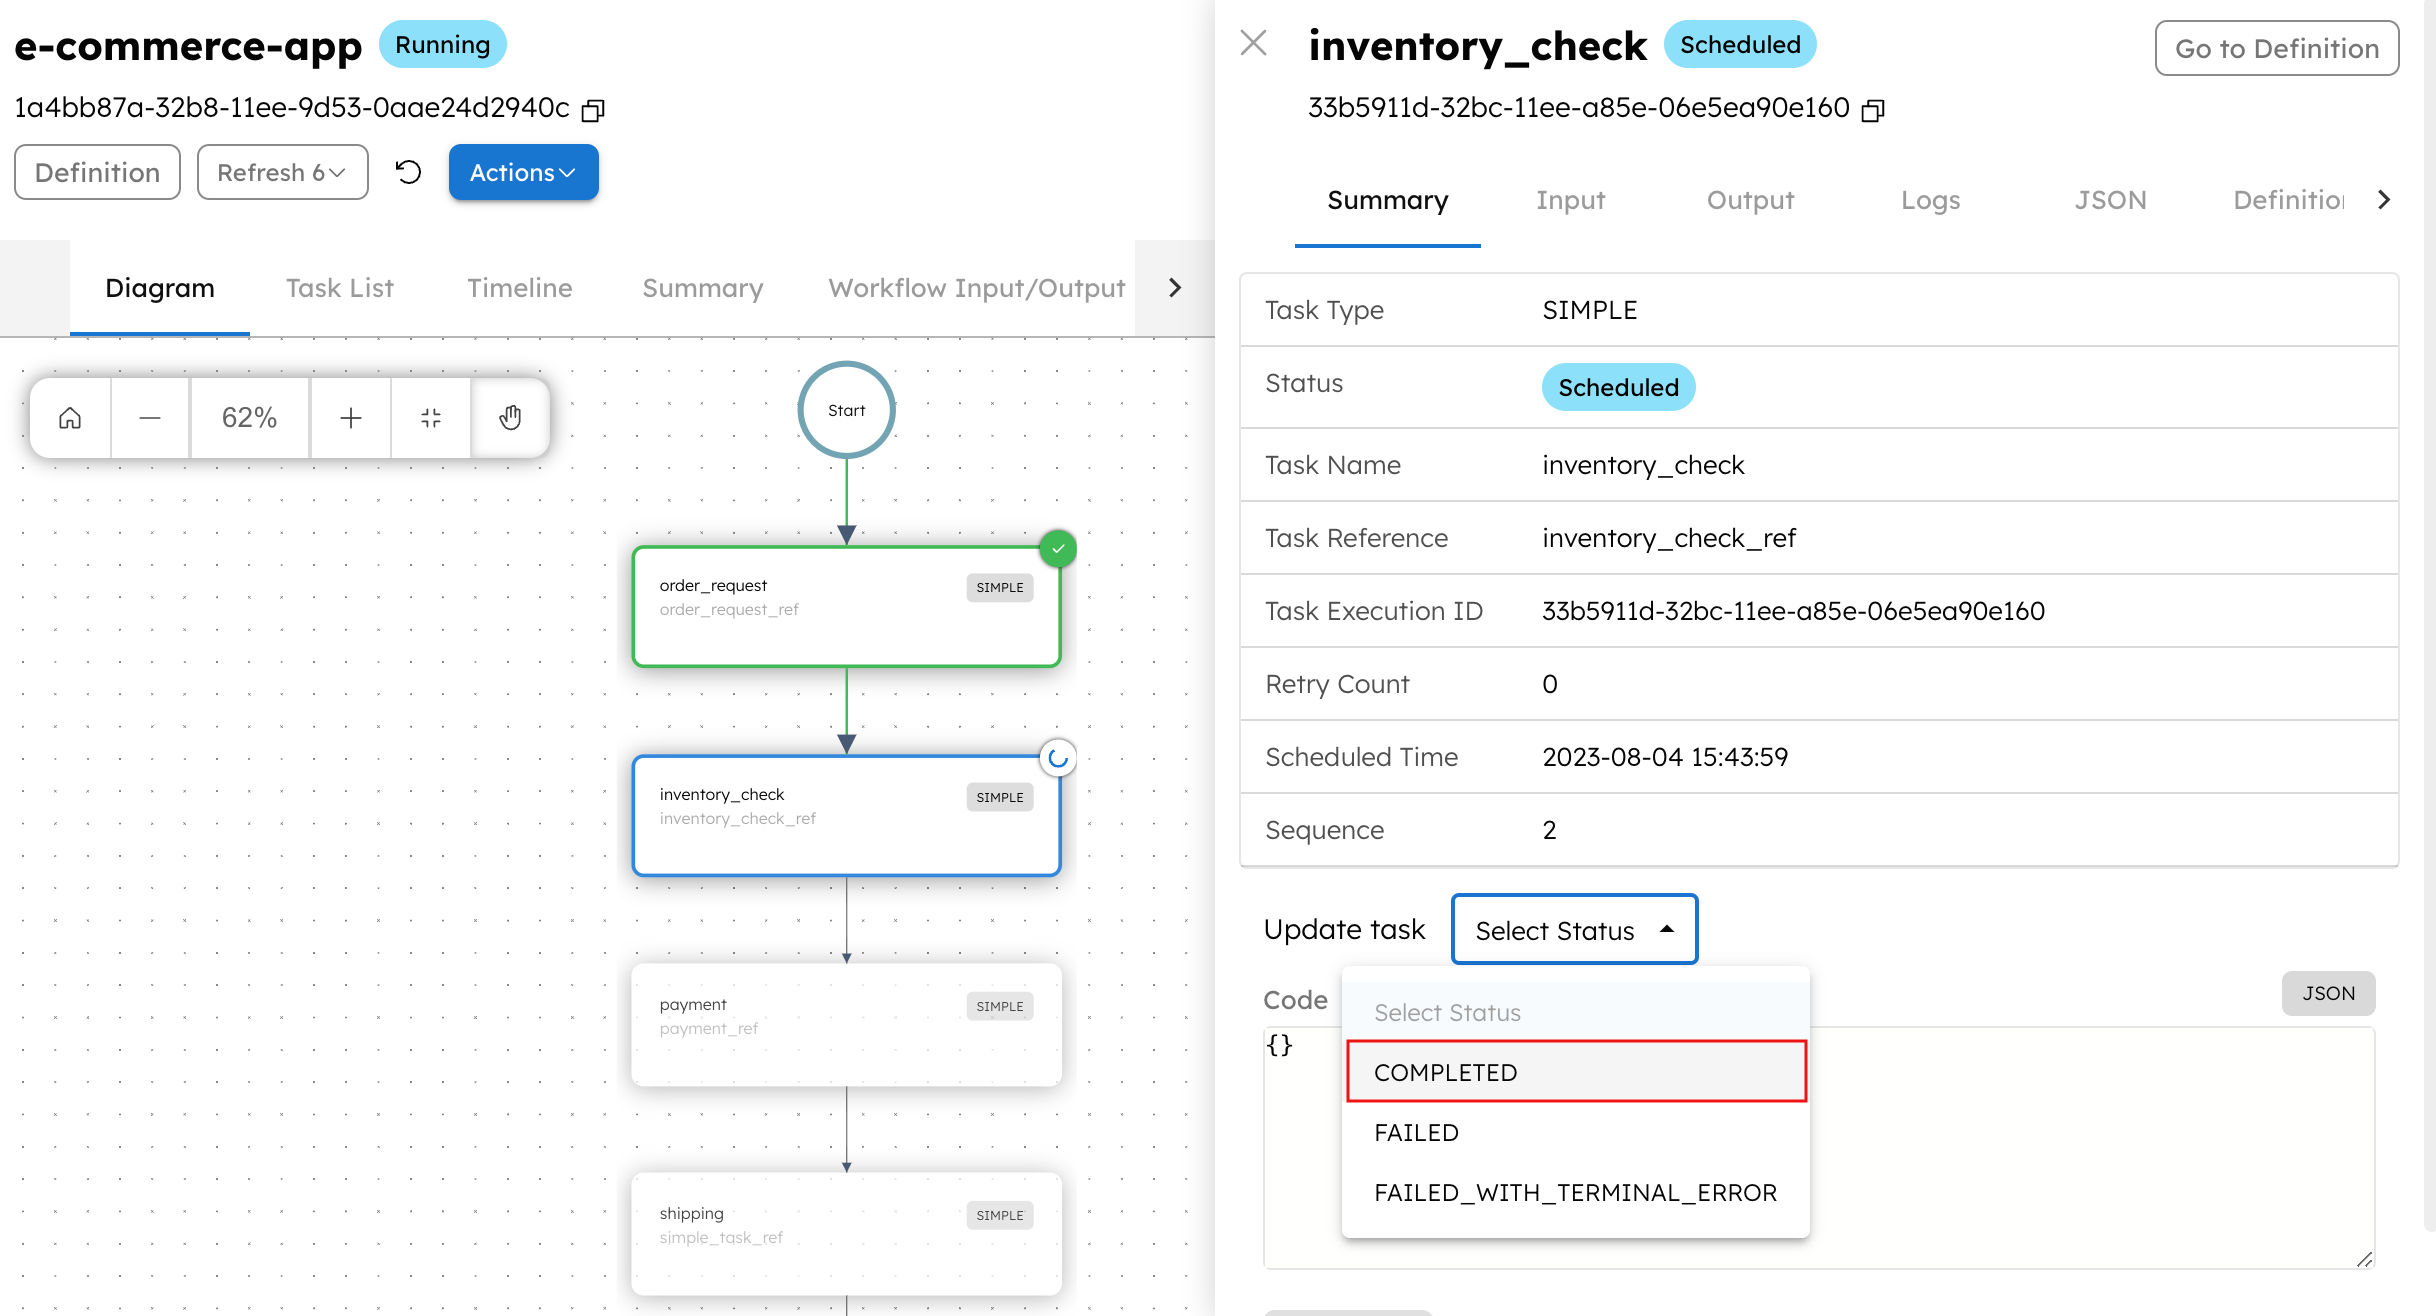This screenshot has width=2436, height=1316.
Task: Collapse the Select Status dropdown
Action: coord(1574,929)
